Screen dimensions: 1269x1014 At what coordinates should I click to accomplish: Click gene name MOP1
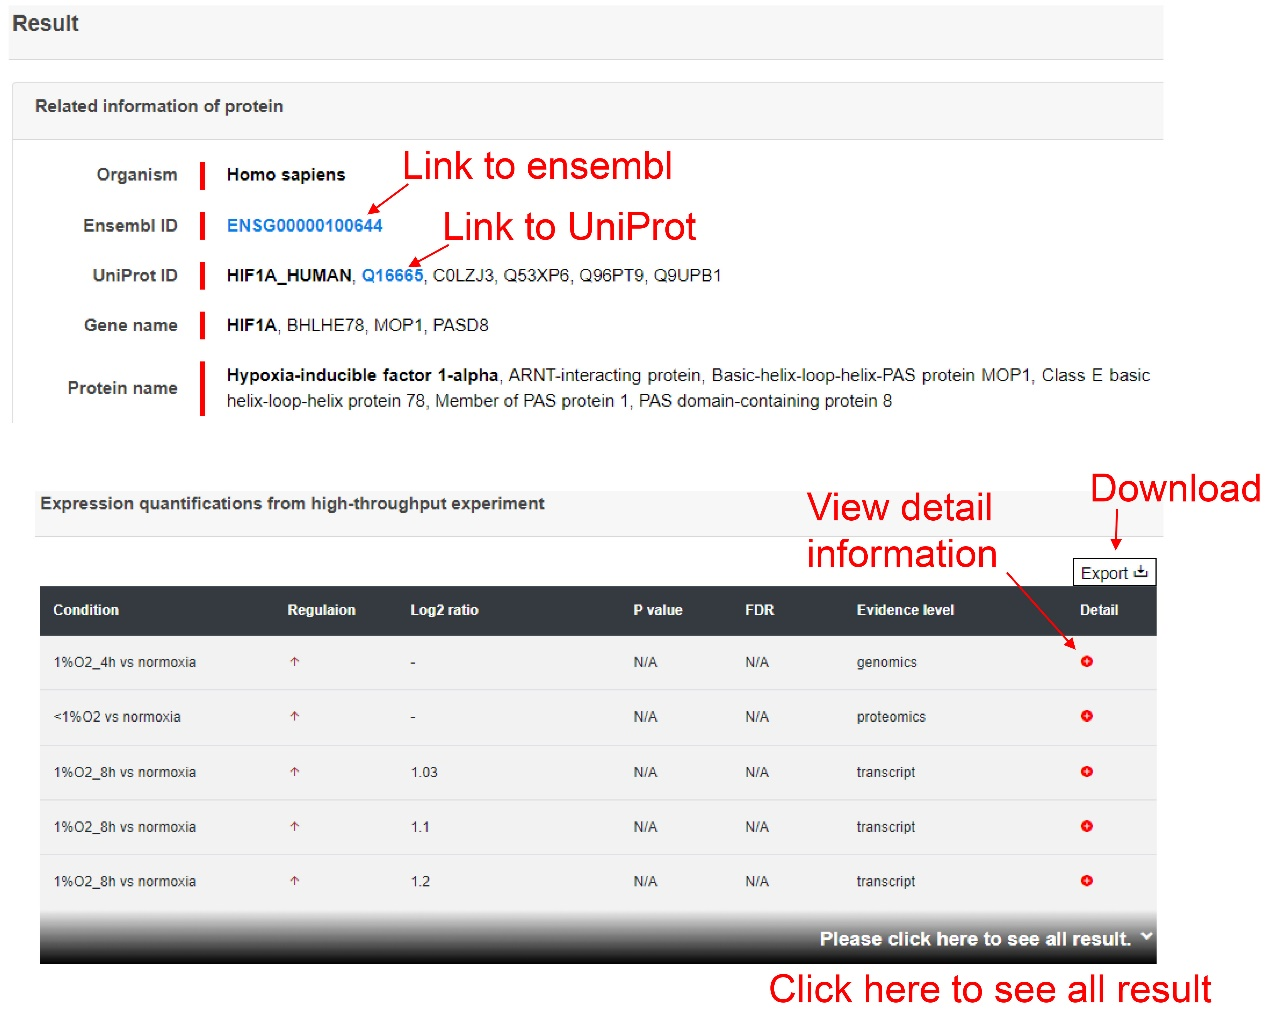[x=398, y=325]
